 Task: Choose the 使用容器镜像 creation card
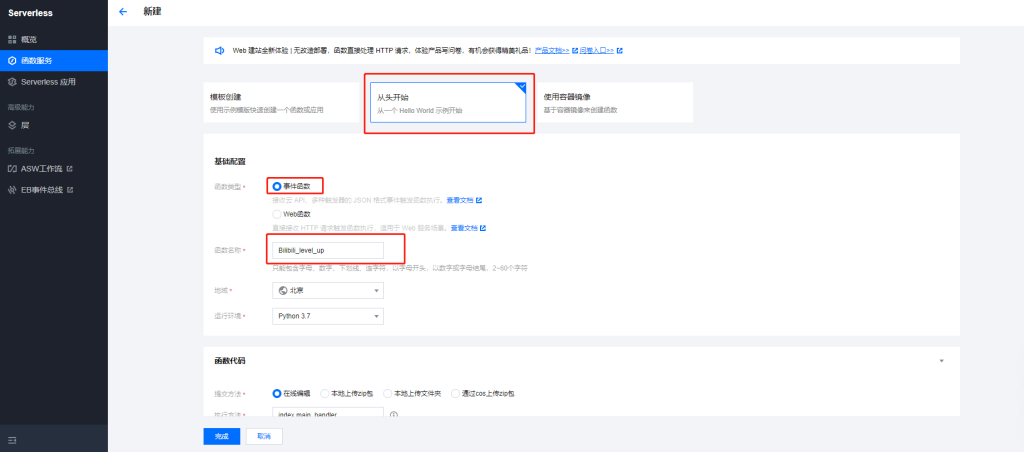[x=614, y=103]
